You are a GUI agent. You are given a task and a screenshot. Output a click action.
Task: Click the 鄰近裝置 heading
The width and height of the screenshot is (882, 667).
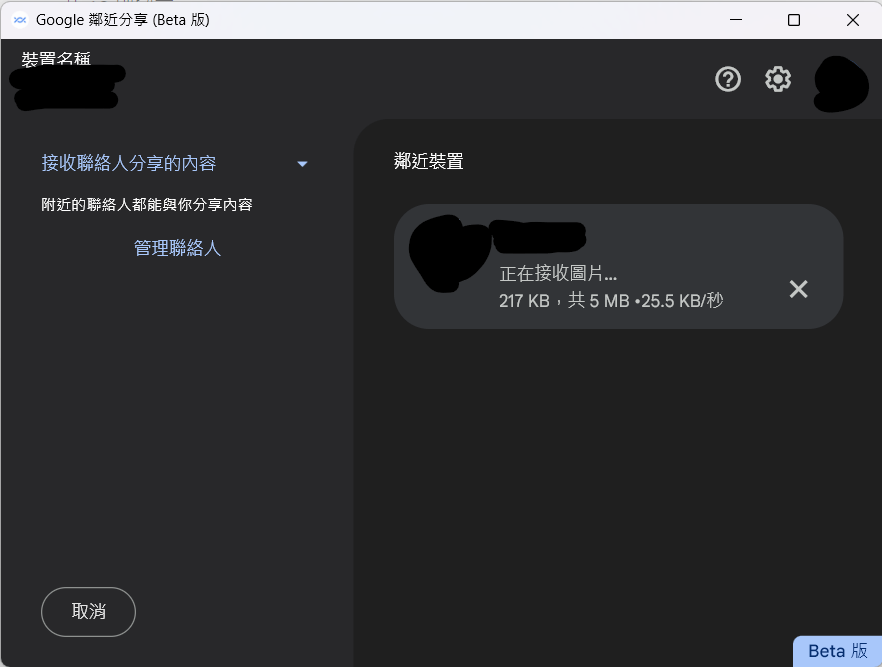pos(429,161)
